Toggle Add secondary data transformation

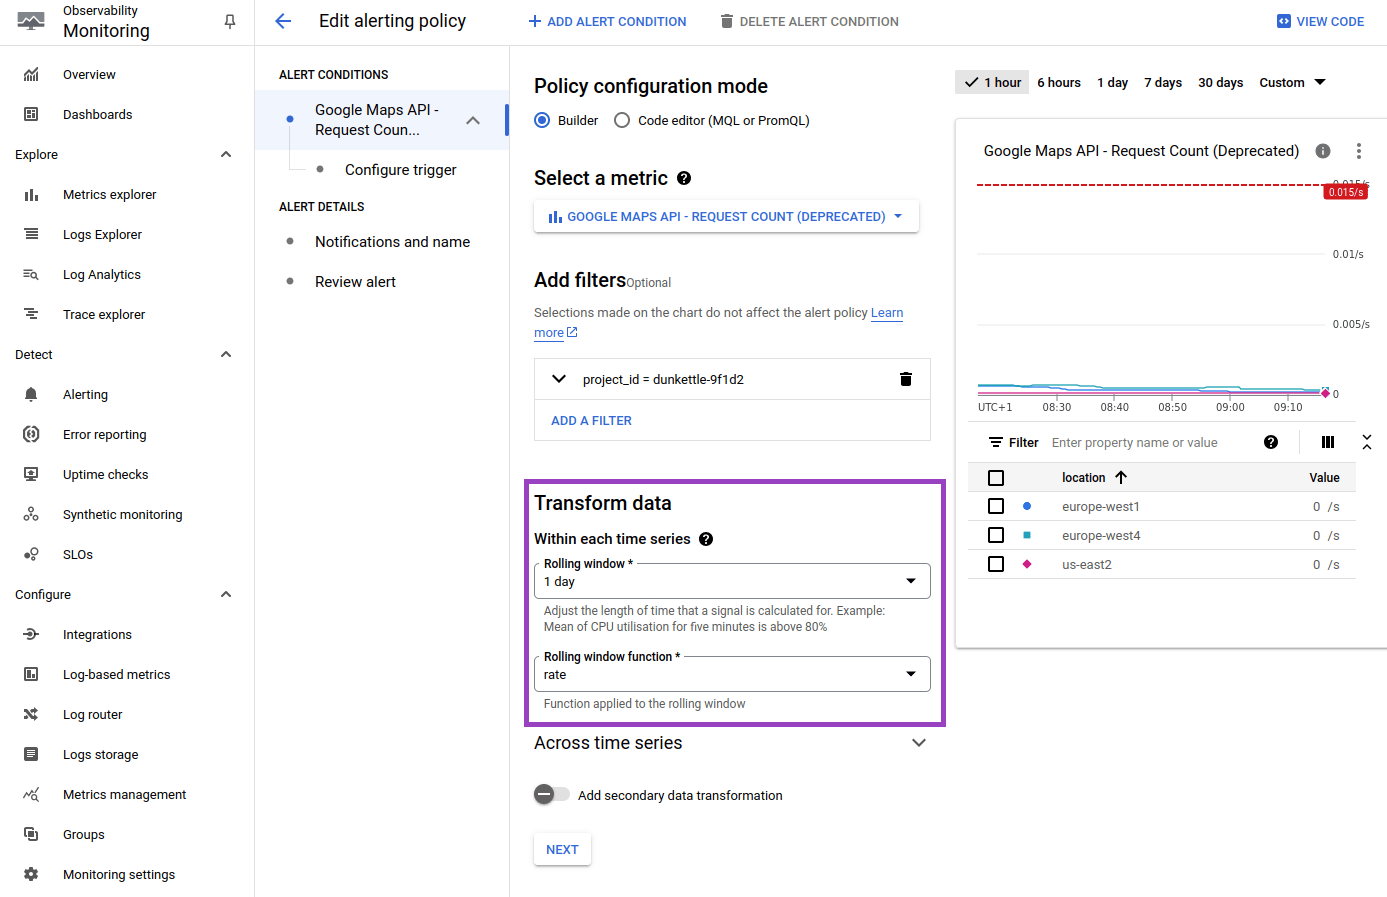click(551, 795)
